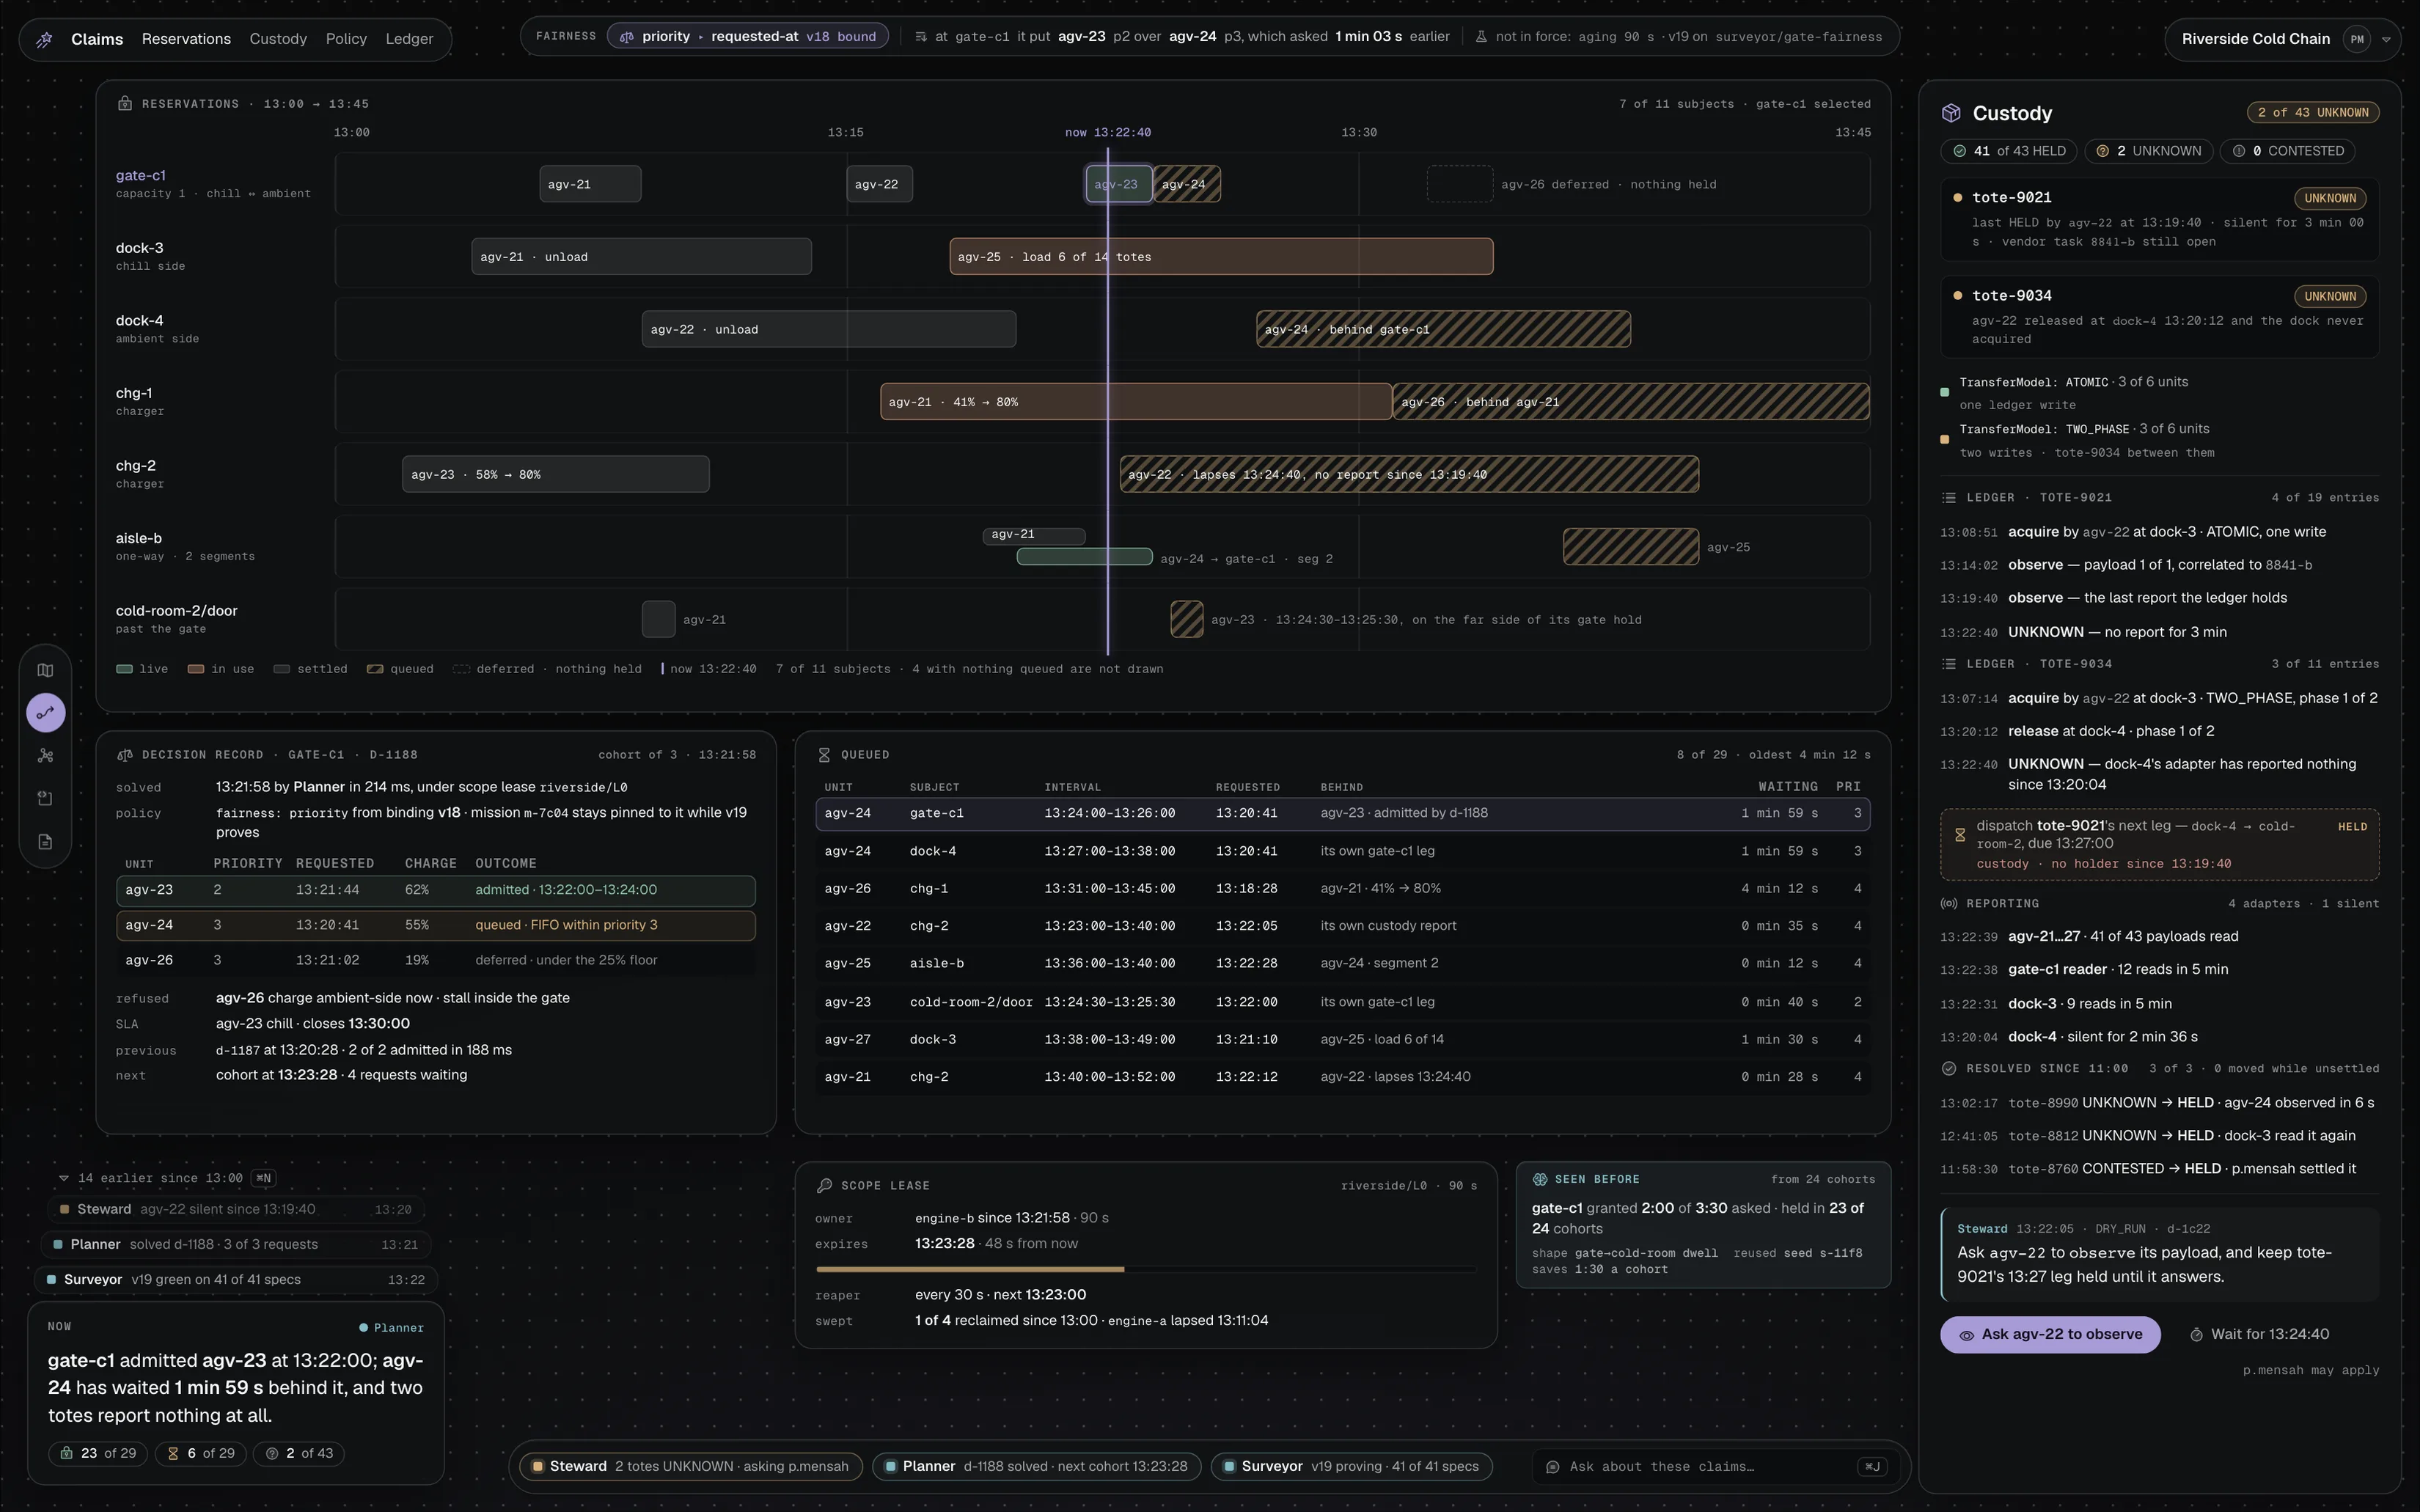Open the code snippet icon in the sidebar
The height and width of the screenshot is (1512, 2420).
(x=45, y=798)
